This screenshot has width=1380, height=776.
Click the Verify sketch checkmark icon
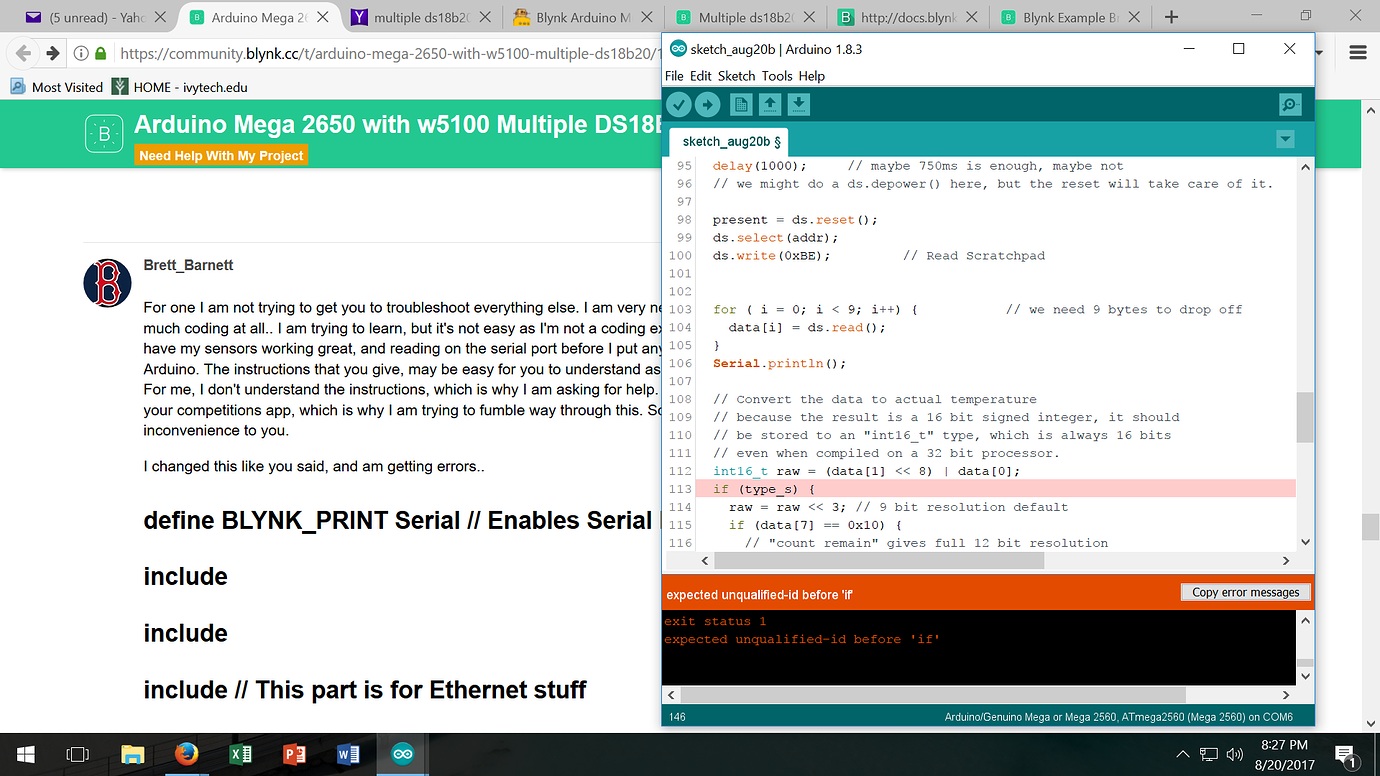679,104
